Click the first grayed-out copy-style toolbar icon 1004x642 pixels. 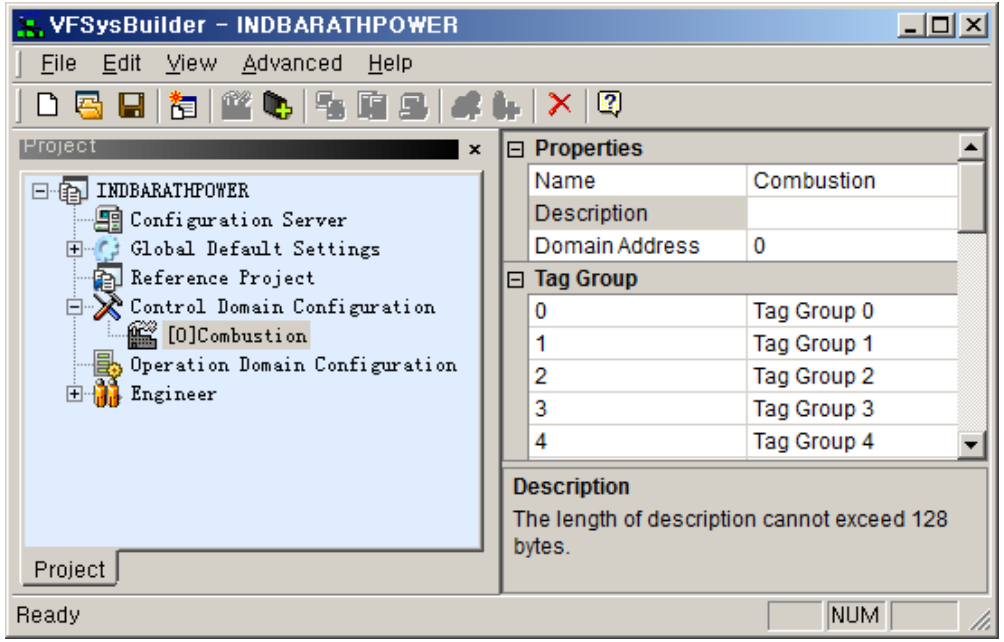(330, 106)
